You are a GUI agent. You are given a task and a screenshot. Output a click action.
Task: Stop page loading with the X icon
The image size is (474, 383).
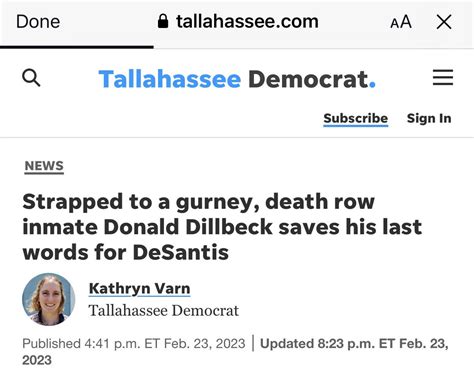(444, 22)
